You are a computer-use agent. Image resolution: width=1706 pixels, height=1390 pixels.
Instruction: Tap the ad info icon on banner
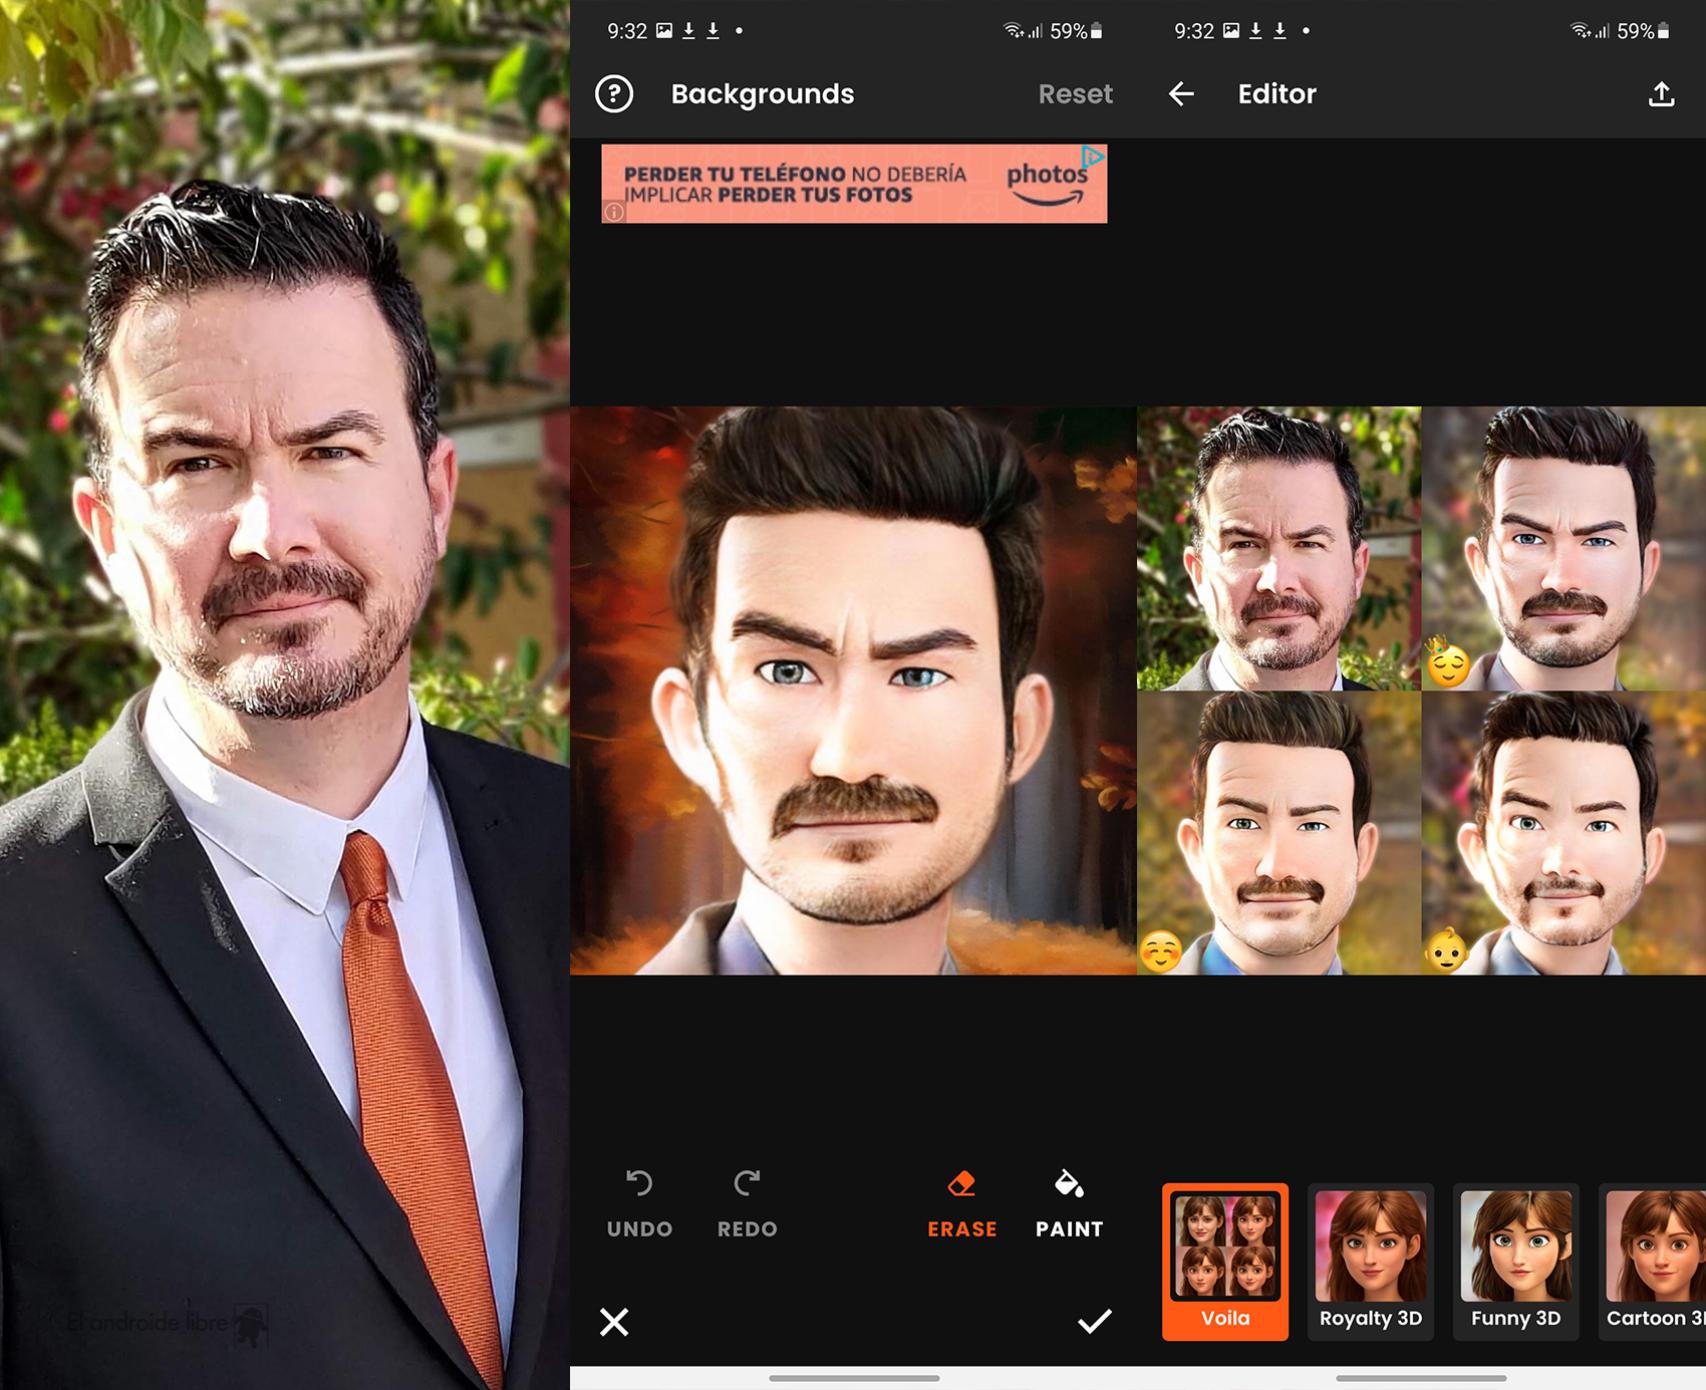pyautogui.click(x=614, y=212)
